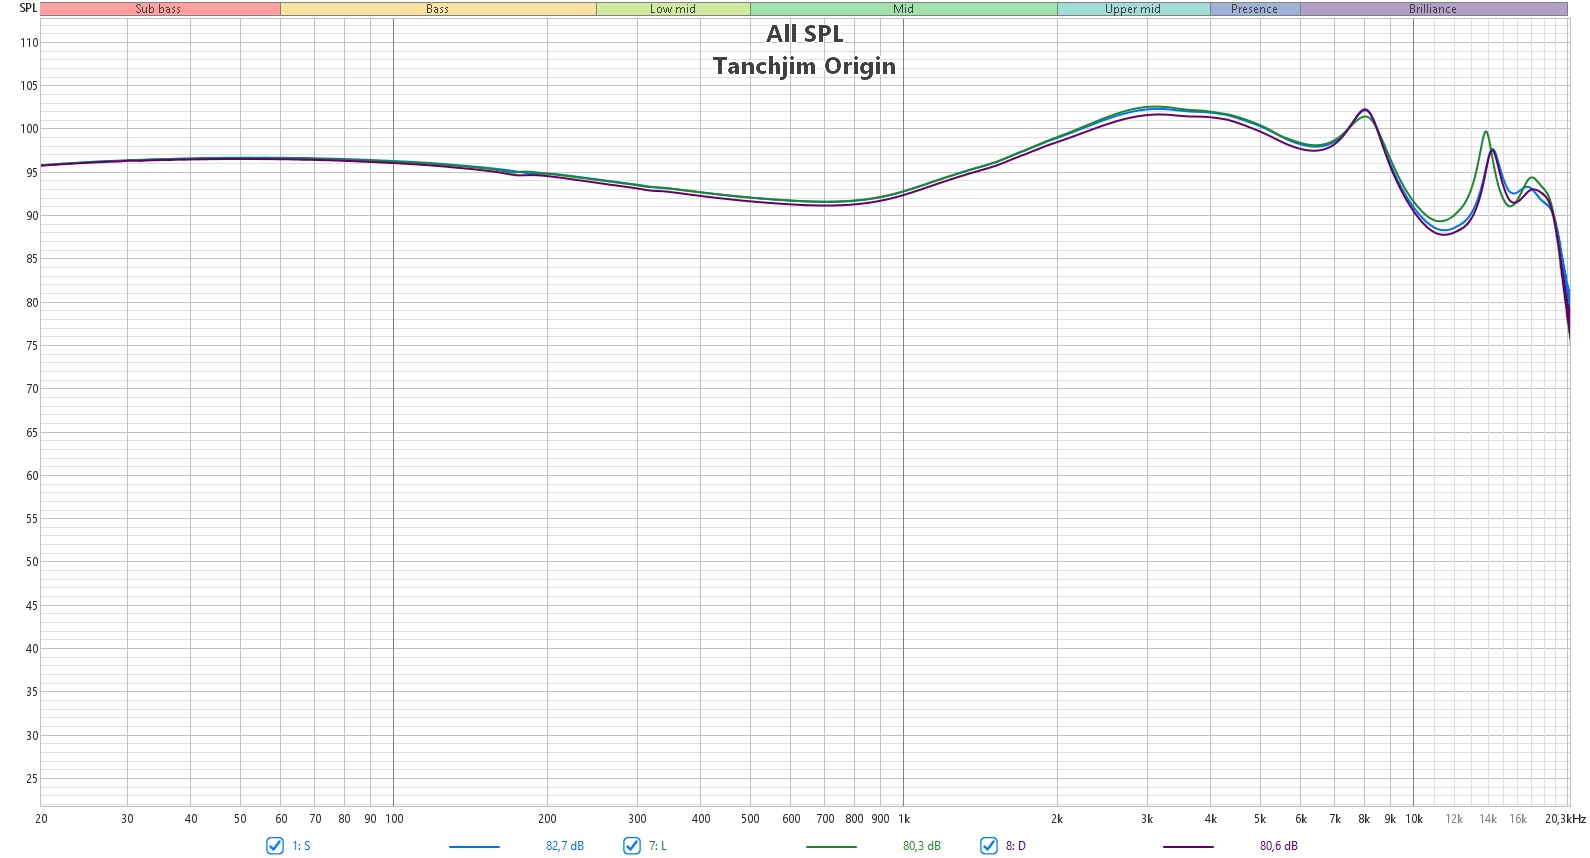Click the "14k" frequency axis tick label
This screenshot has height=858, width=1590.
click(1488, 819)
